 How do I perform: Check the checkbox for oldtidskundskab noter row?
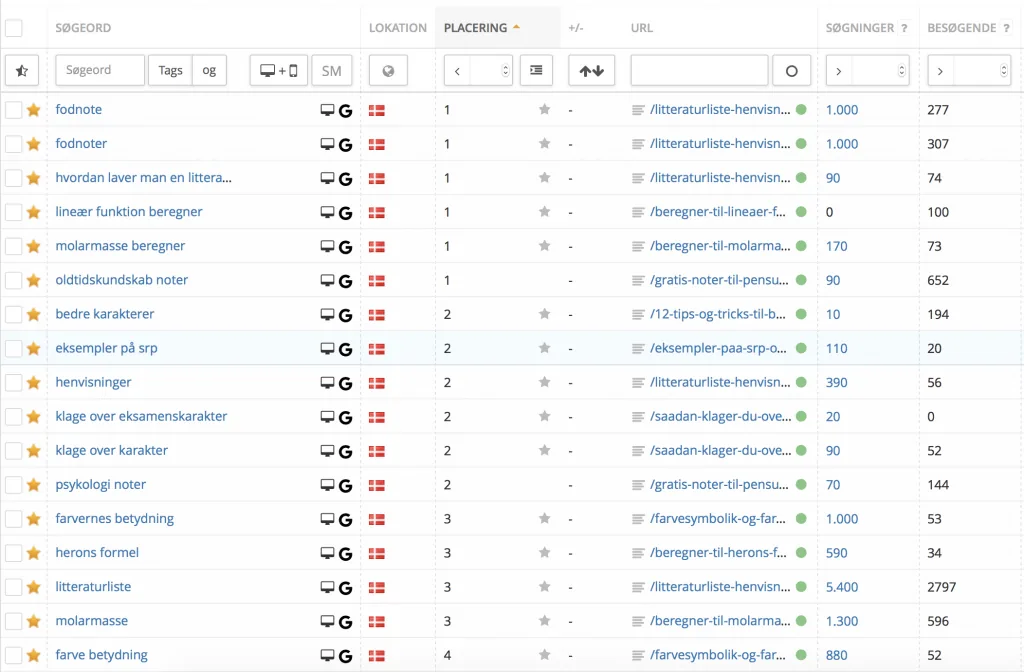14,280
